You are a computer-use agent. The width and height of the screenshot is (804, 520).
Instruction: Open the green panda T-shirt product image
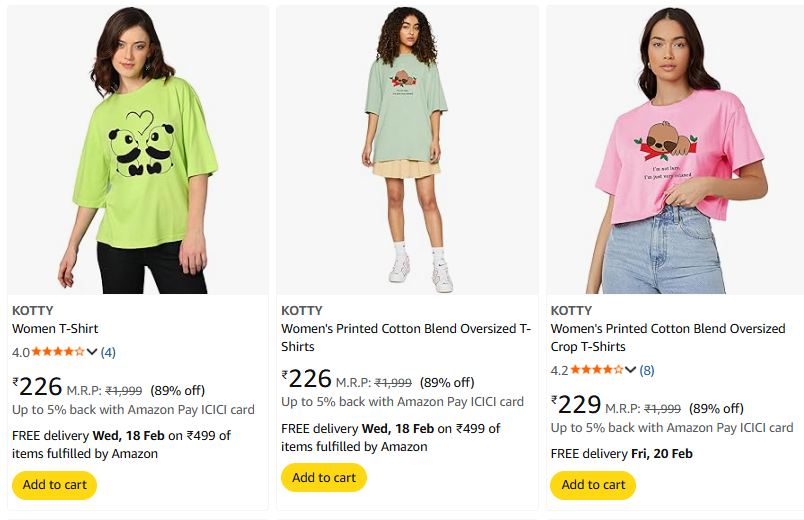pos(138,150)
